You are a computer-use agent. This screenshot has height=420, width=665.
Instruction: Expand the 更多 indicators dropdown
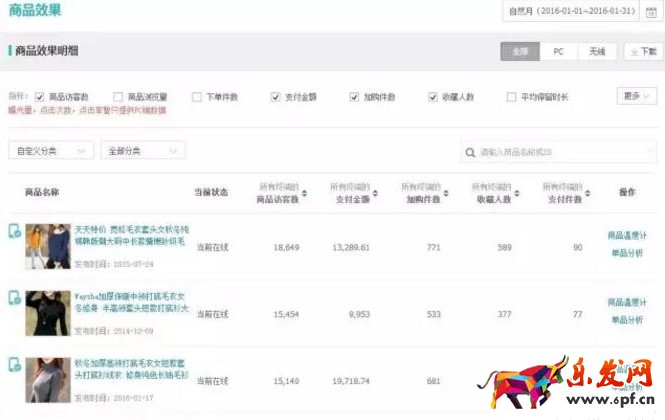(x=635, y=96)
